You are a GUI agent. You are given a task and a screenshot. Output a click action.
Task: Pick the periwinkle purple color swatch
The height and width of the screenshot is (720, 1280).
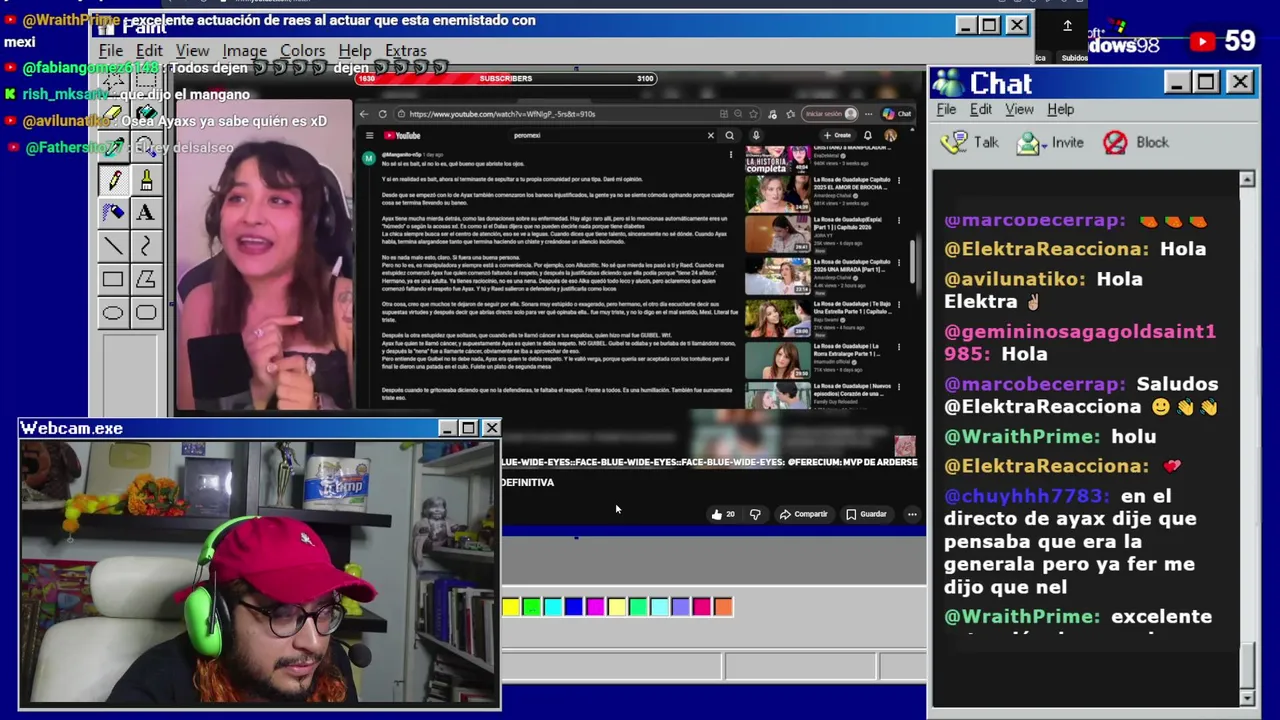[x=680, y=607]
